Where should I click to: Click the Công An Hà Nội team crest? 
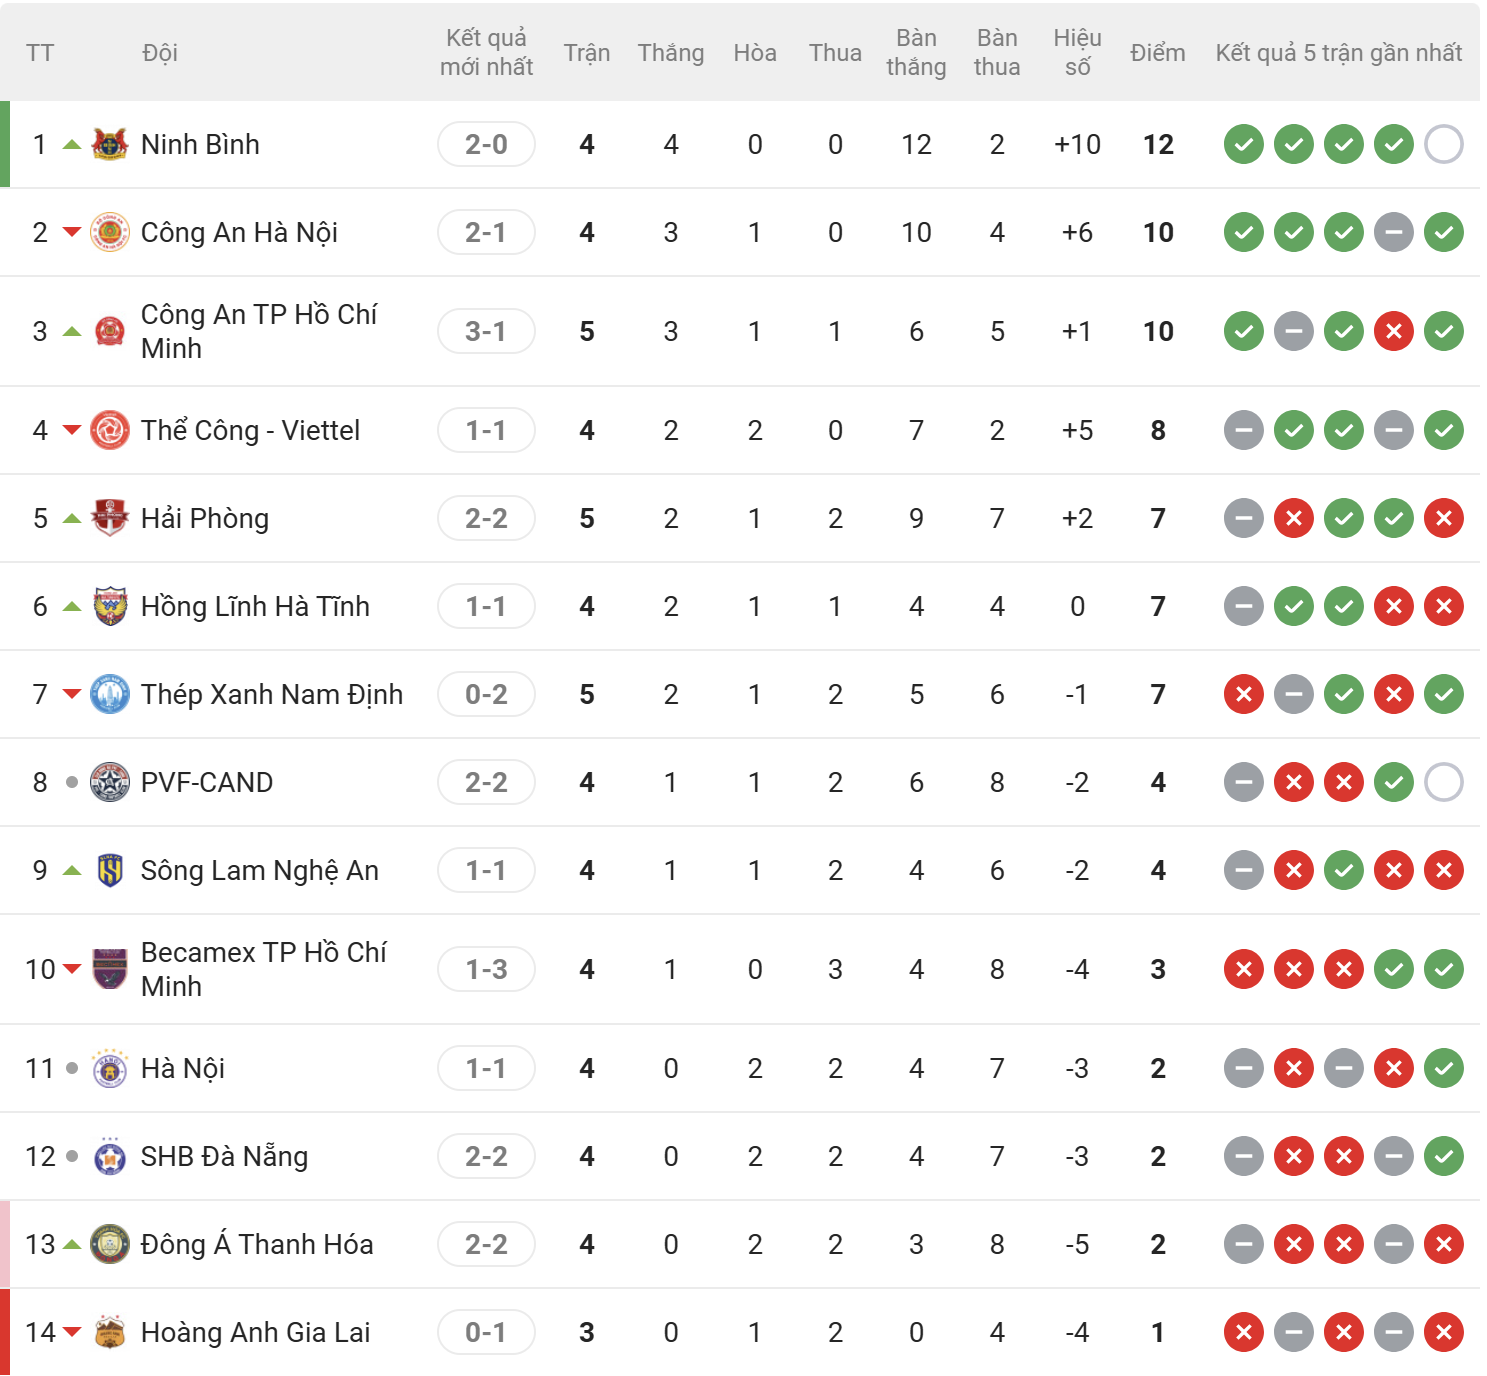pos(110,232)
